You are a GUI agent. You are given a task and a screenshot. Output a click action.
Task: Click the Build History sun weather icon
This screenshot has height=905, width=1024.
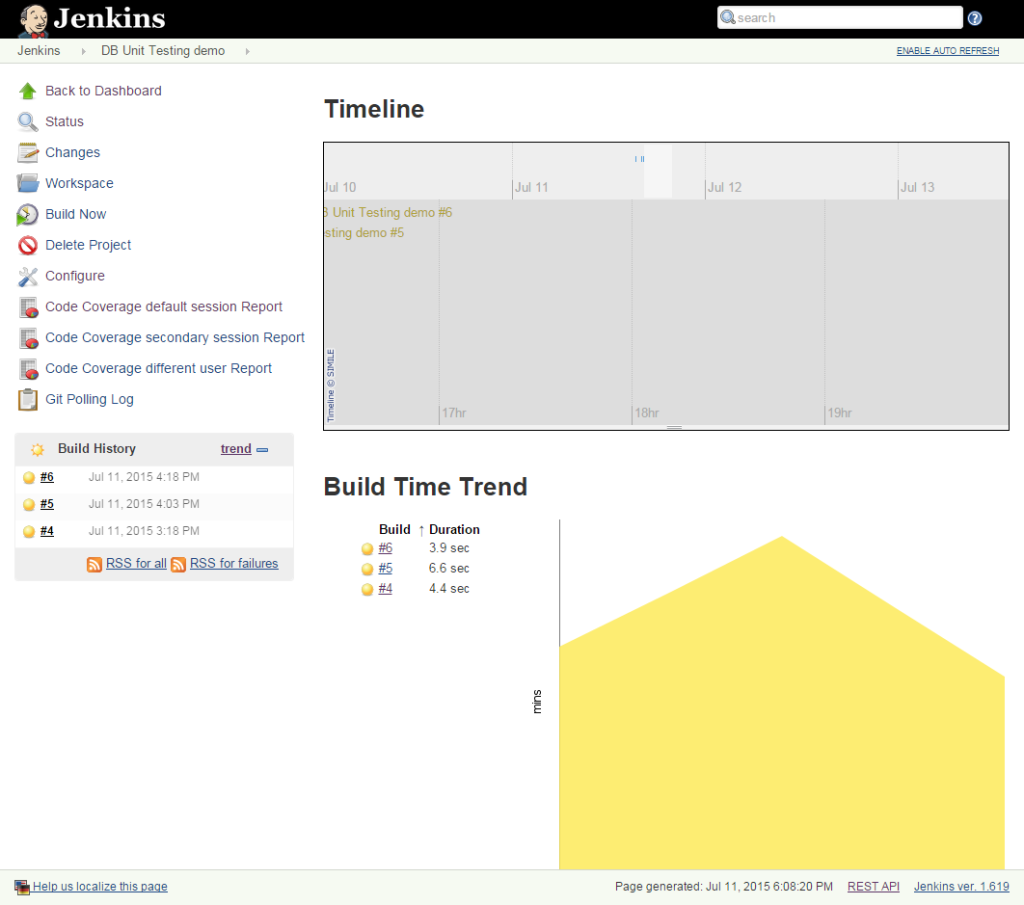coord(37,449)
